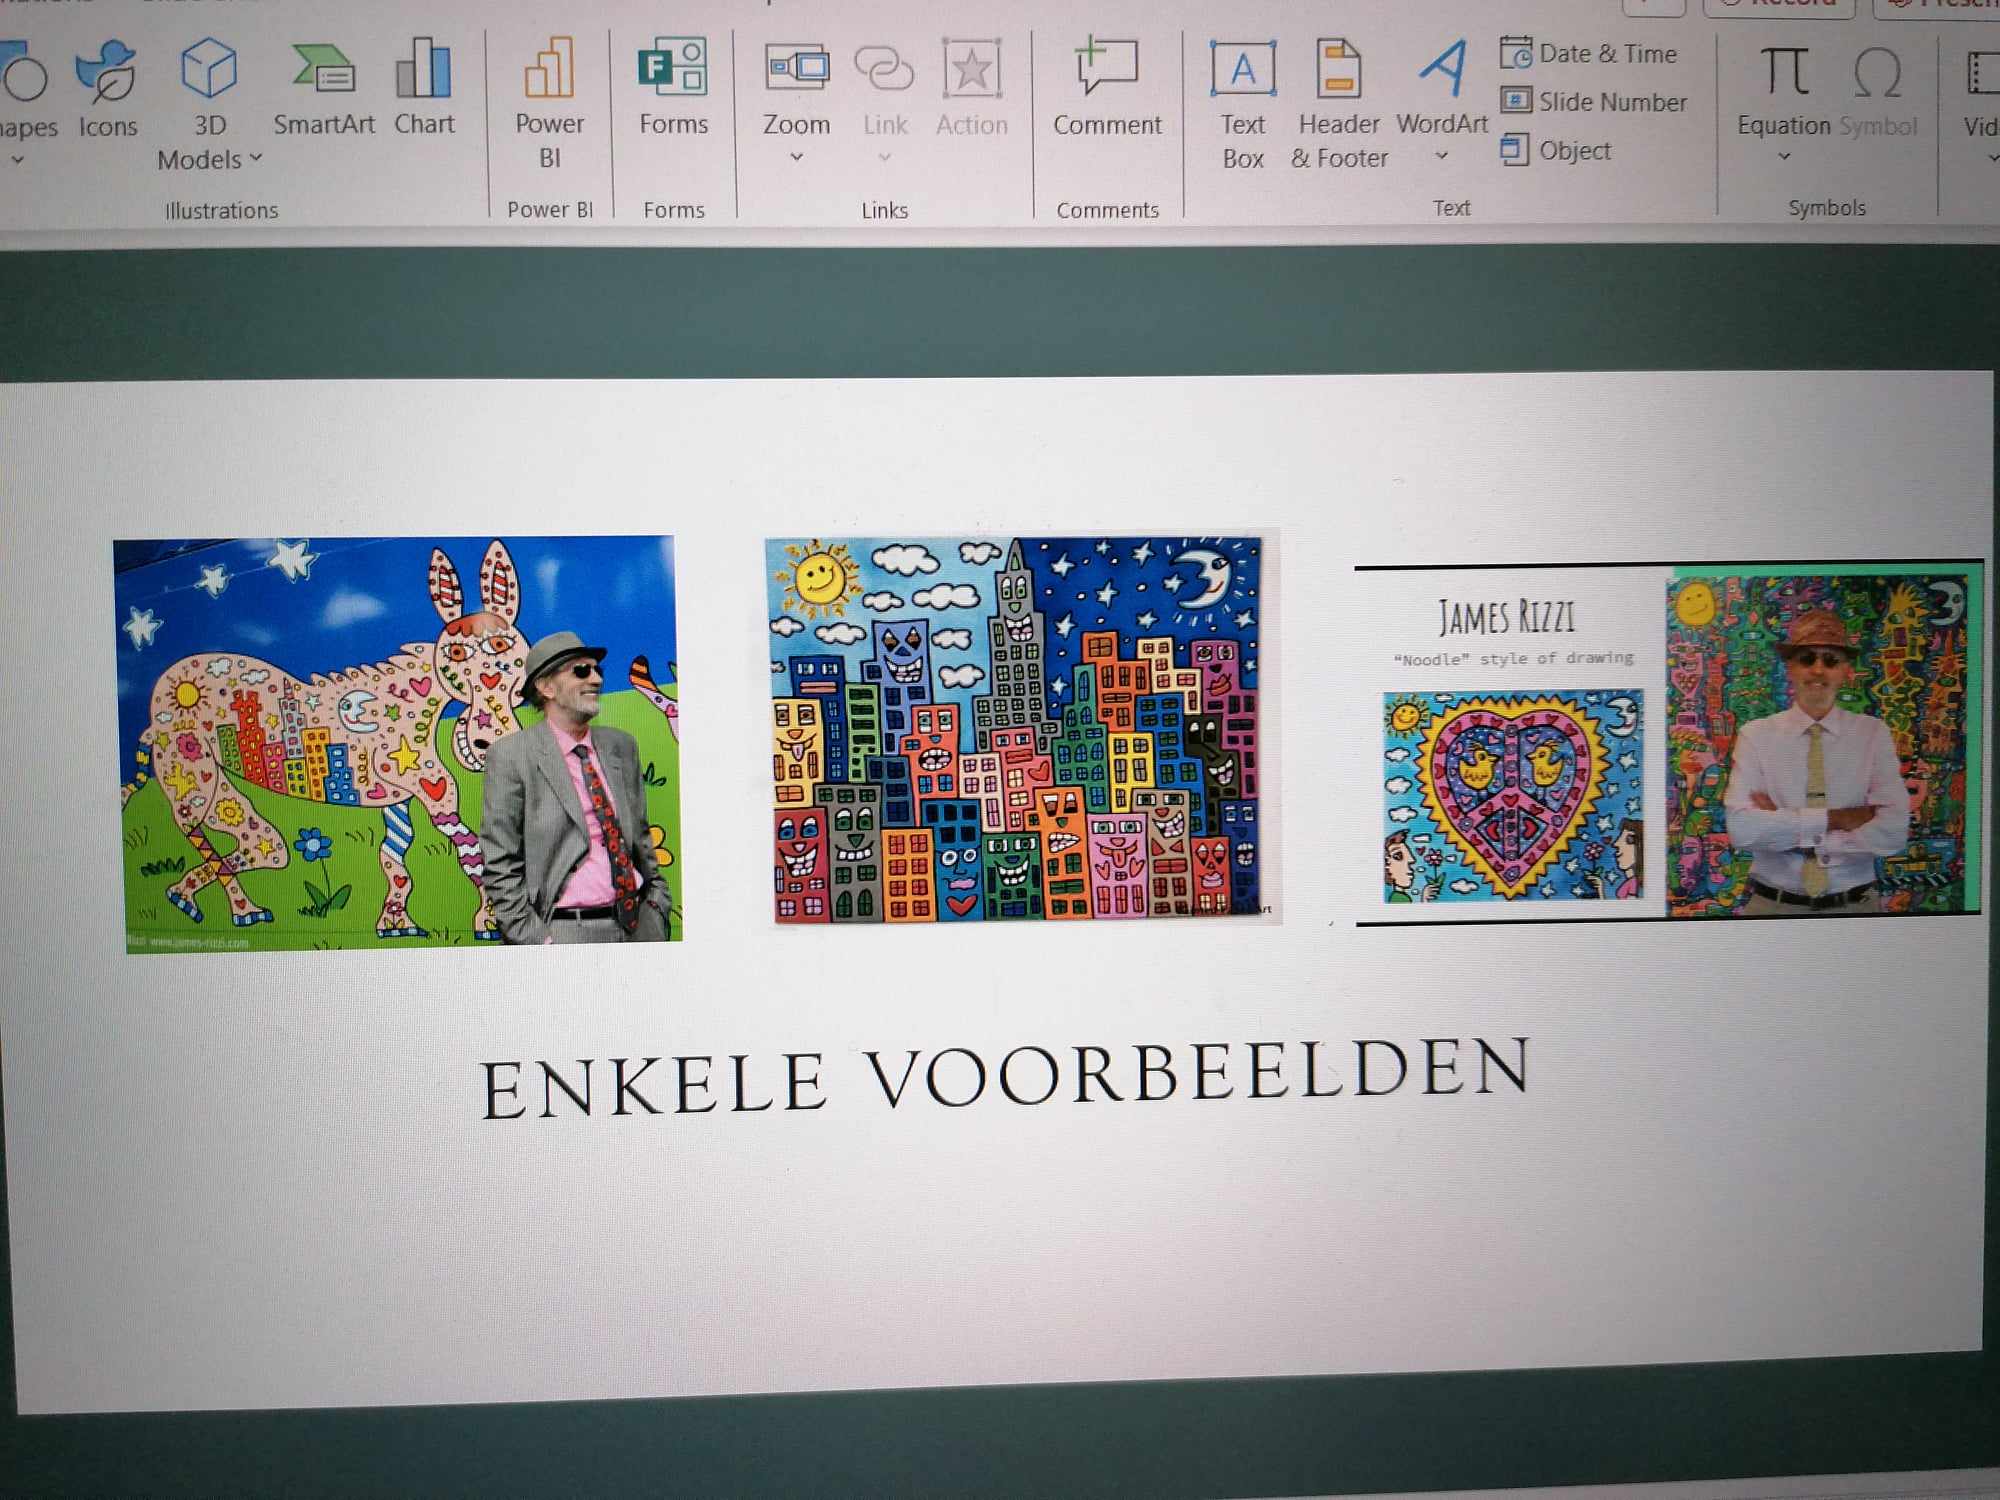Select the donkey mural photo on slide
The width and height of the screenshot is (2000, 1500).
(x=400, y=744)
